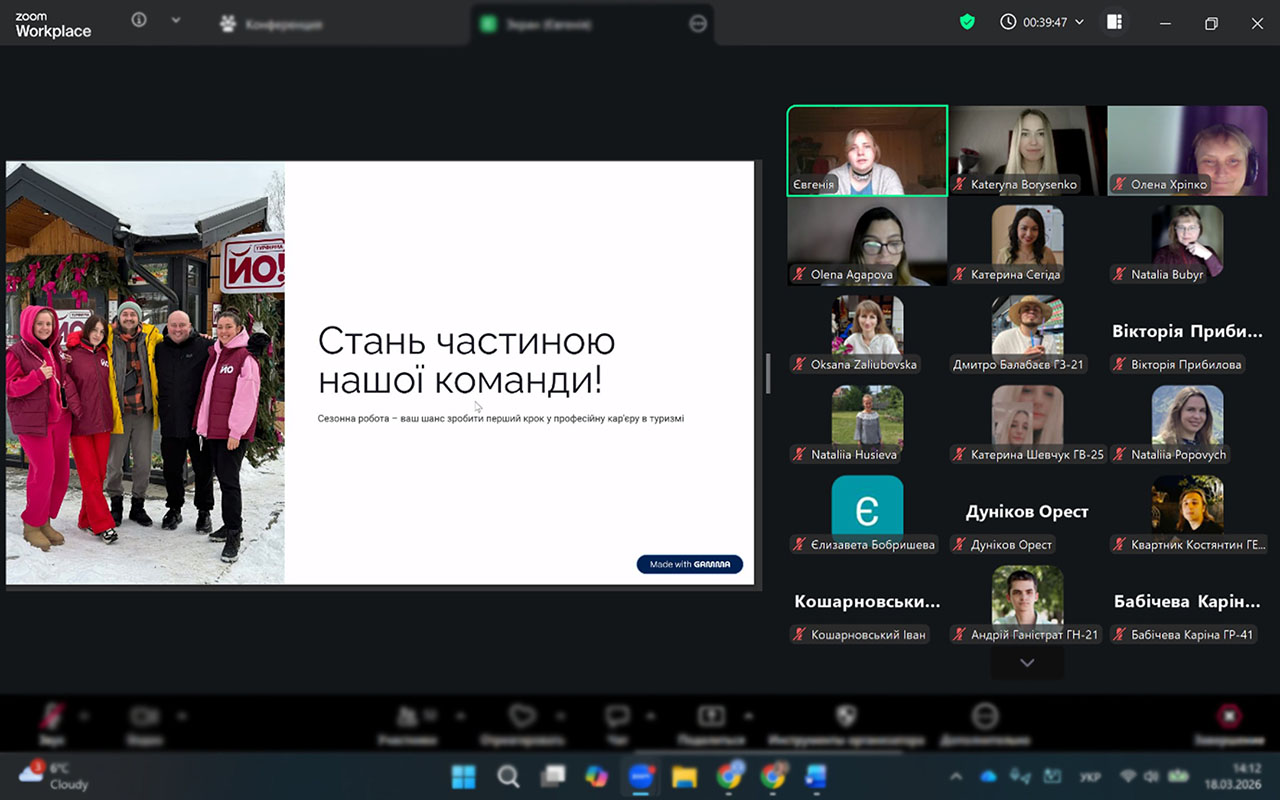
Task: Show more participants with down chevron
Action: pos(1027,663)
